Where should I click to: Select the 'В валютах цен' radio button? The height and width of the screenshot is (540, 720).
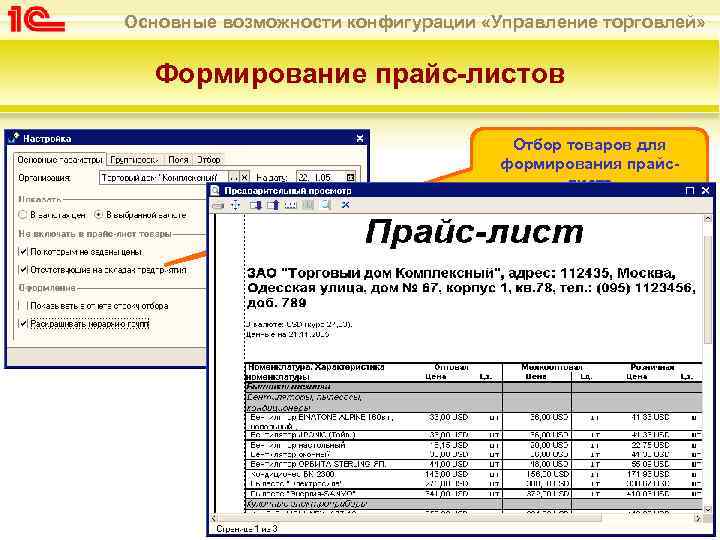22,215
